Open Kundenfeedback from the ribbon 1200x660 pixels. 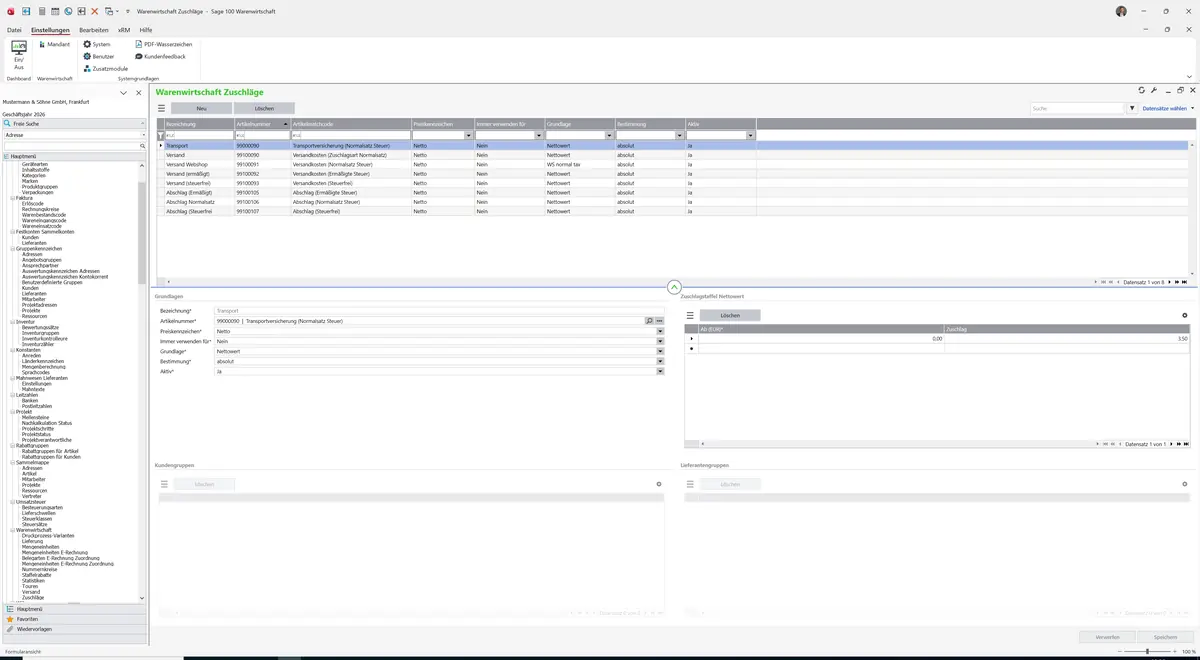139,57
